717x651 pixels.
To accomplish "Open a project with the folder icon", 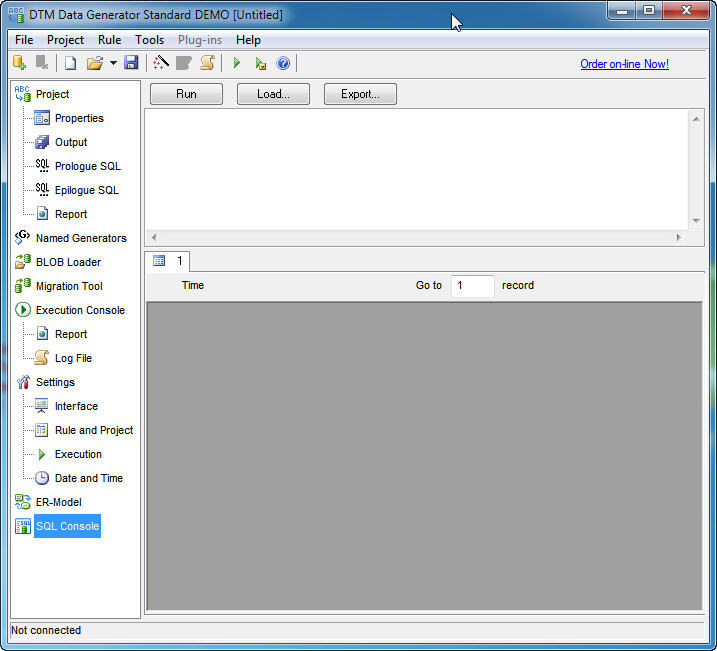I will pos(95,63).
